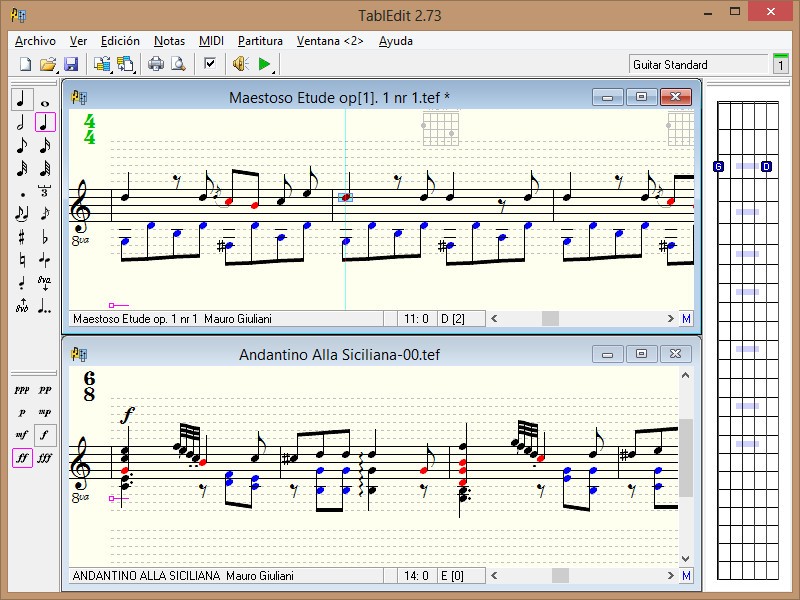The height and width of the screenshot is (600, 800).
Task: Enable fortissimo ff dynamic
Action: click(x=21, y=459)
